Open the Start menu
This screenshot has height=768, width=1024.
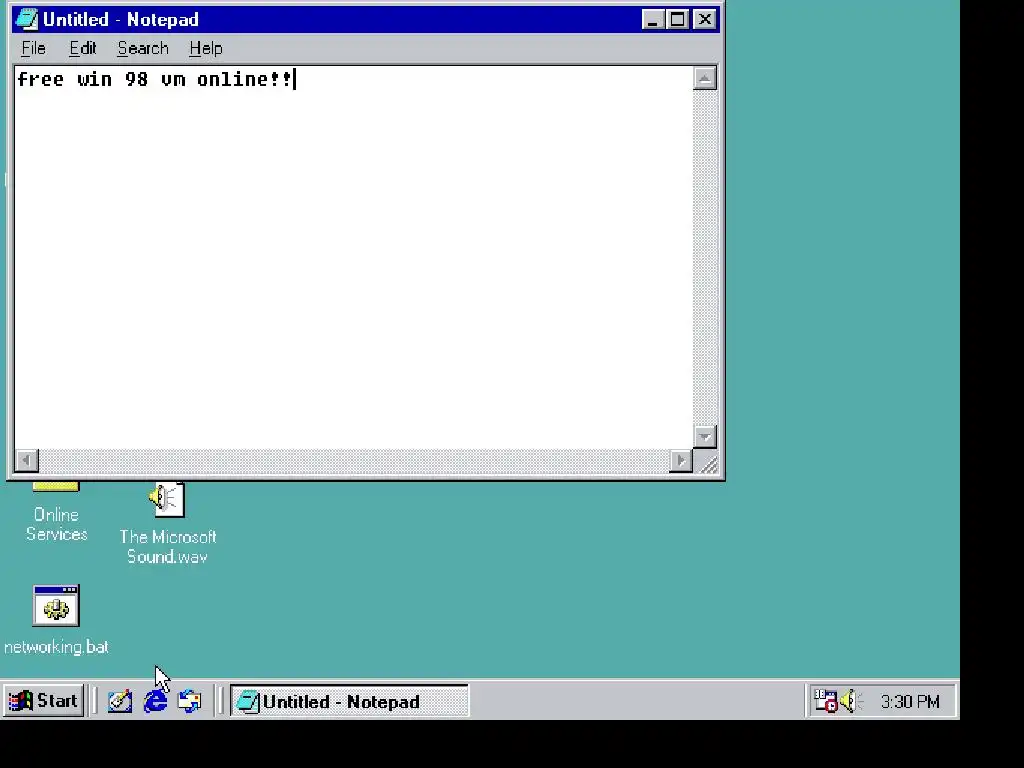[44, 701]
